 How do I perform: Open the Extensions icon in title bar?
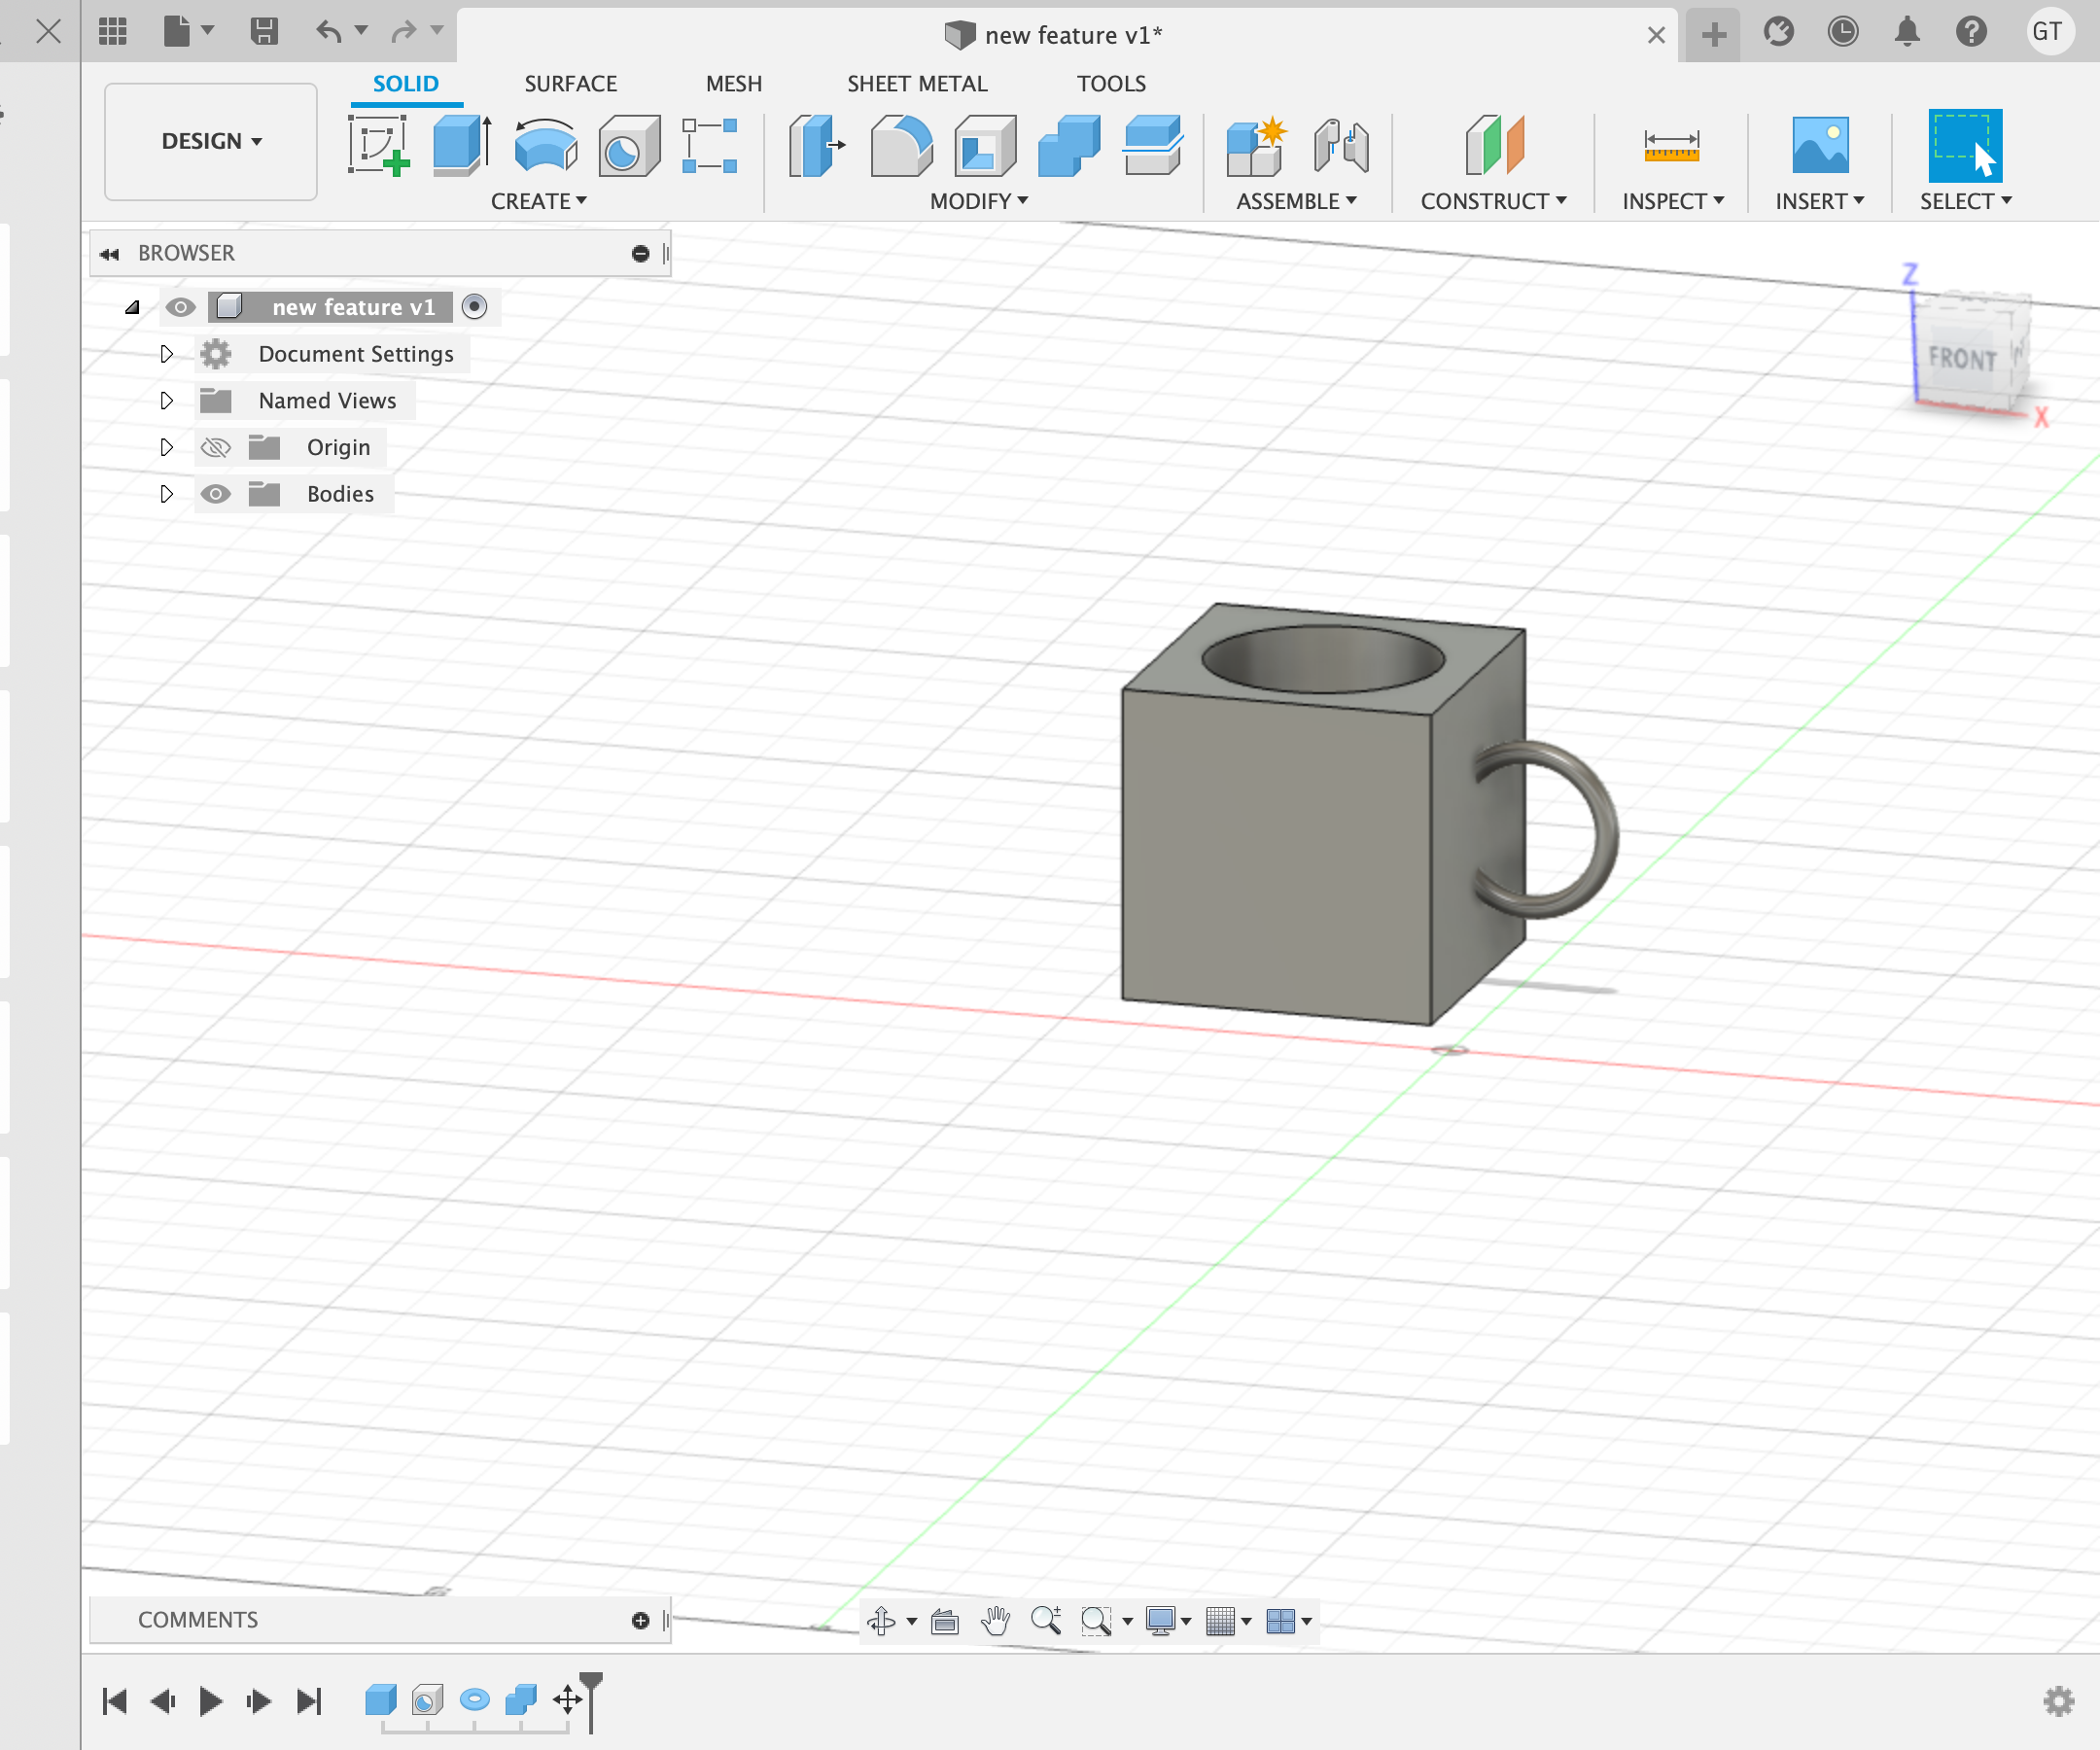[x=1779, y=32]
